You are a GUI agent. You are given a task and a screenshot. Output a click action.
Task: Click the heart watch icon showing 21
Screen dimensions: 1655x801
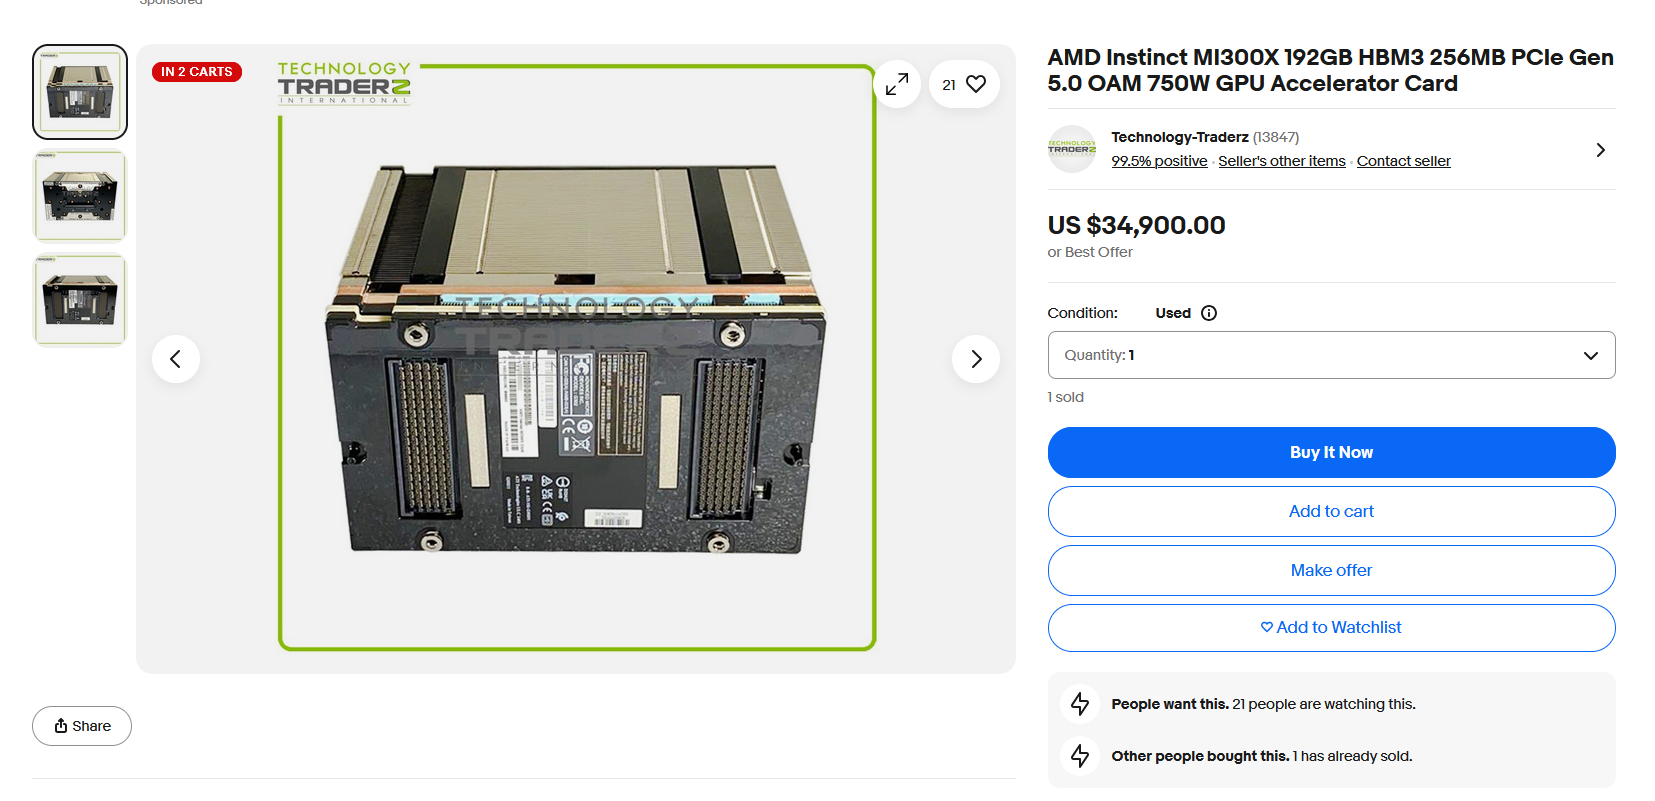[964, 85]
